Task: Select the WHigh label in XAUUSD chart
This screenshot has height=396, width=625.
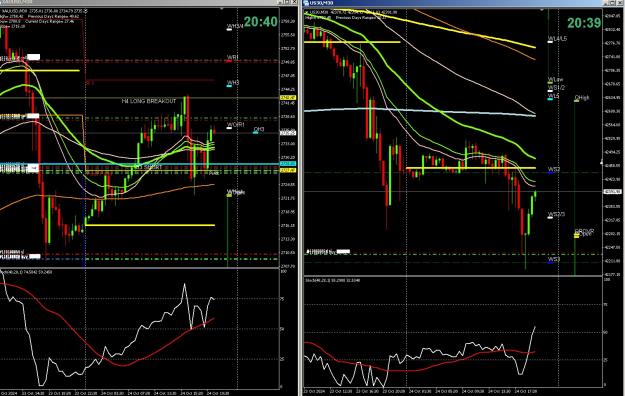Action: point(236,192)
